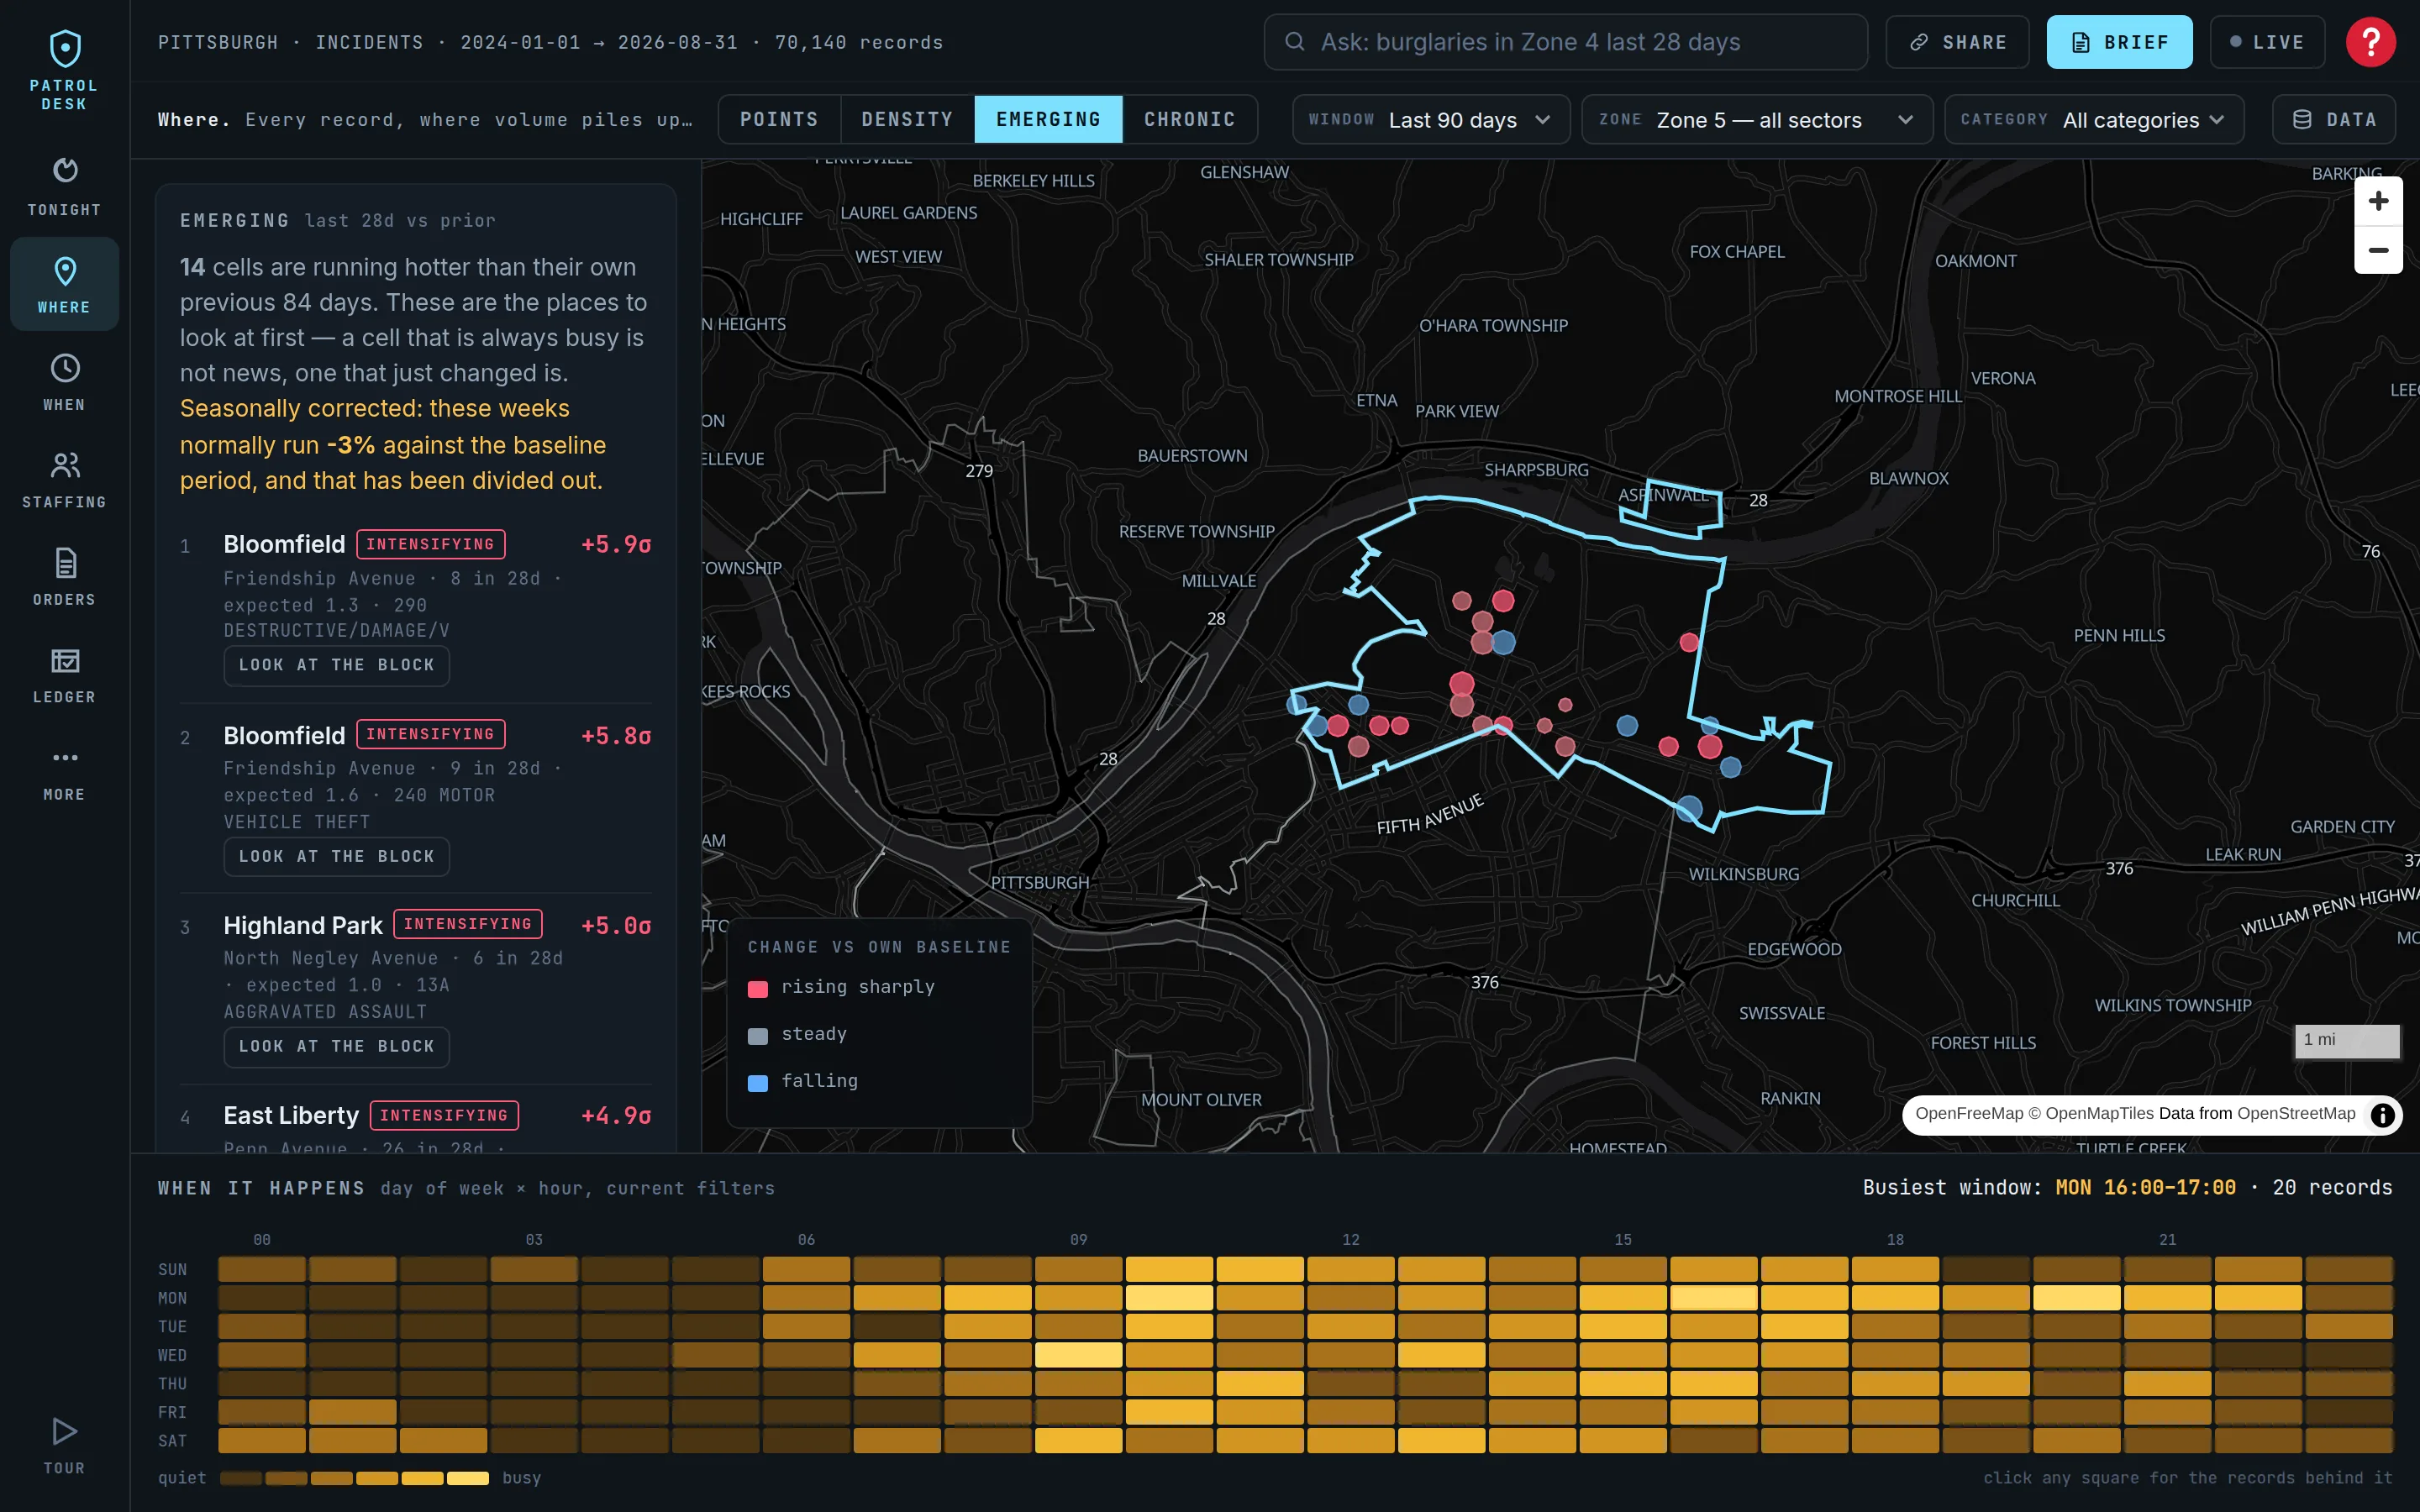Click the falling blue legend swatch
This screenshot has width=2420, height=1512.
(758, 1082)
